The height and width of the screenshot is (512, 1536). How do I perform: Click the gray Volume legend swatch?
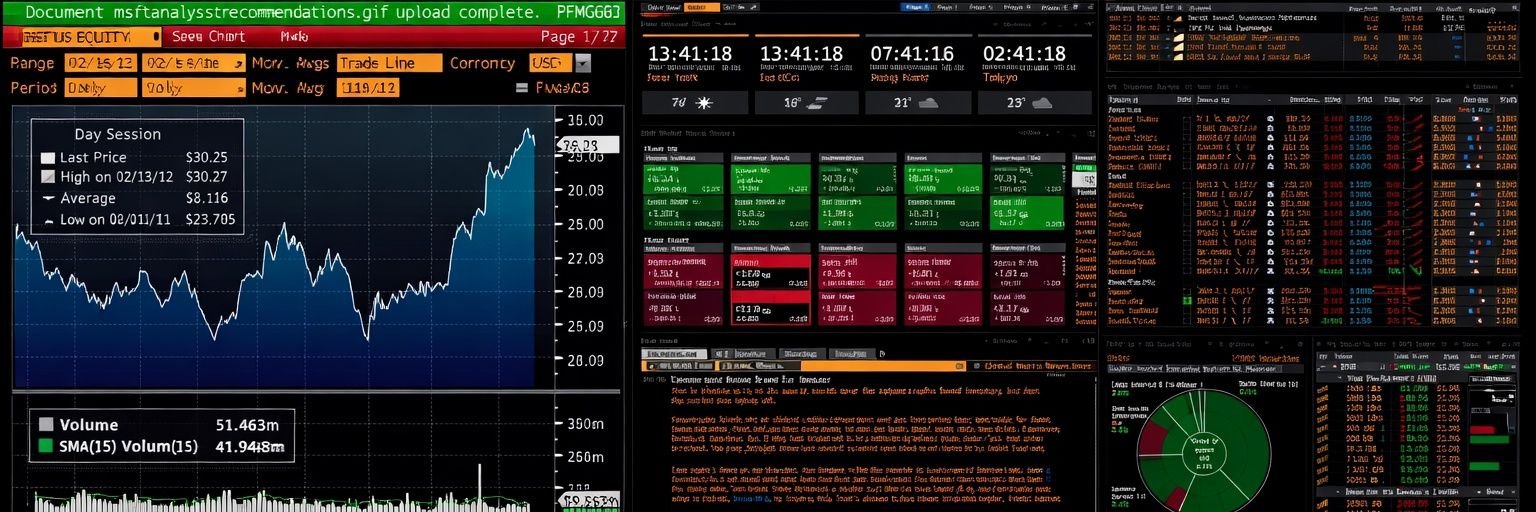point(45,425)
